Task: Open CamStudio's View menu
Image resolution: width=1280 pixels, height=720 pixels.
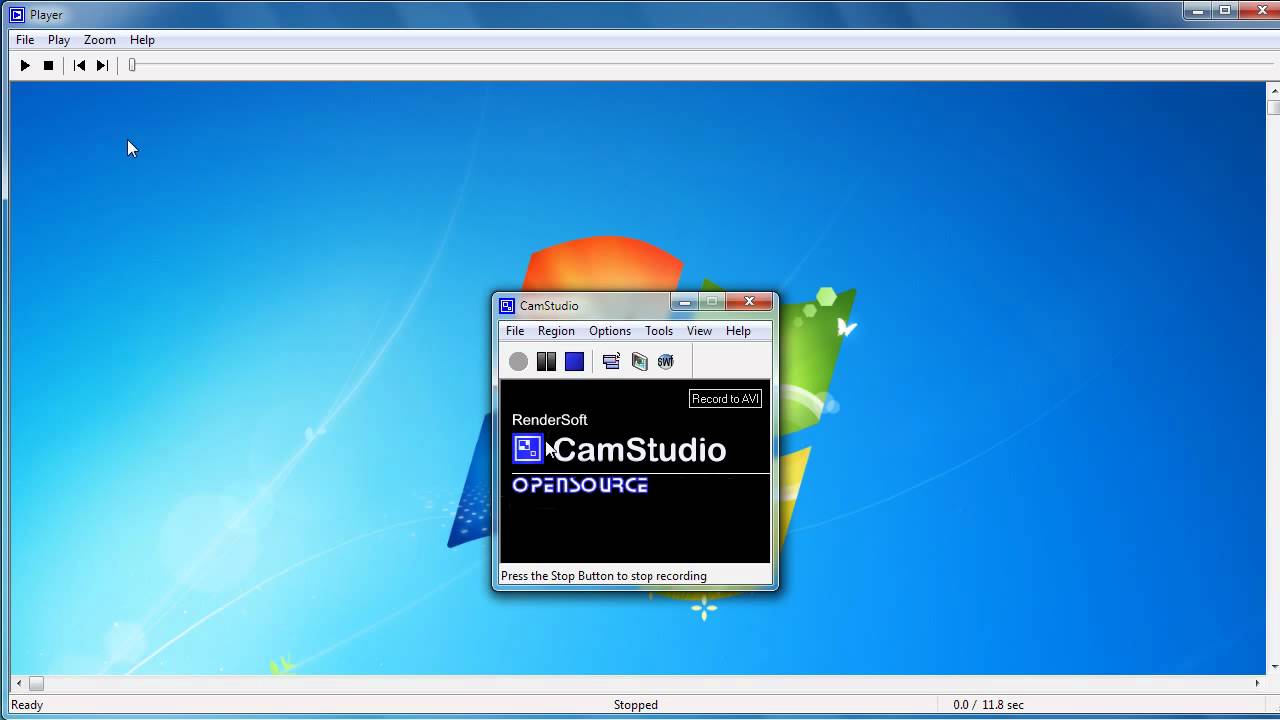Action: (x=699, y=331)
